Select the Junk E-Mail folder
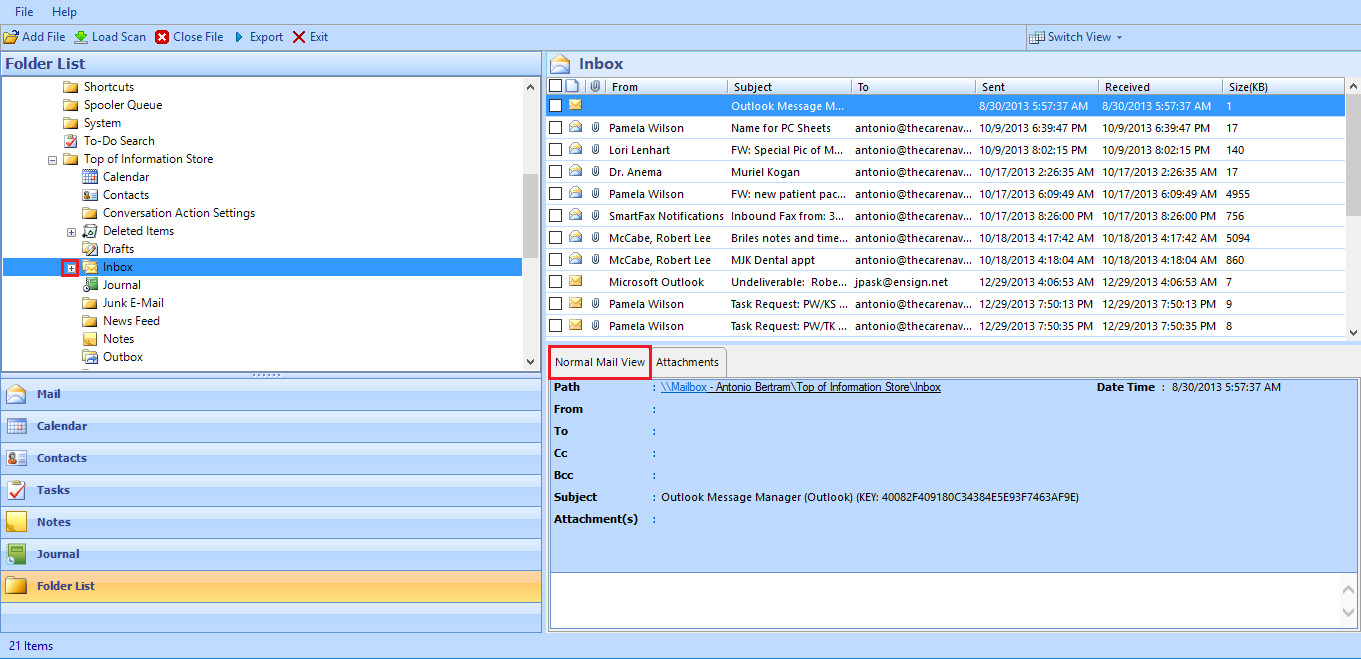 (133, 303)
